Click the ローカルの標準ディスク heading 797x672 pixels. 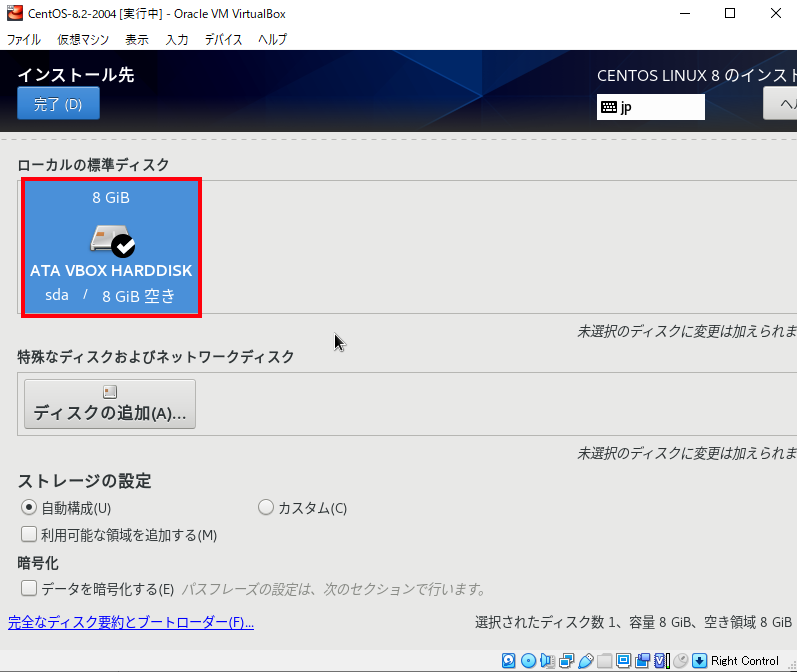point(93,165)
